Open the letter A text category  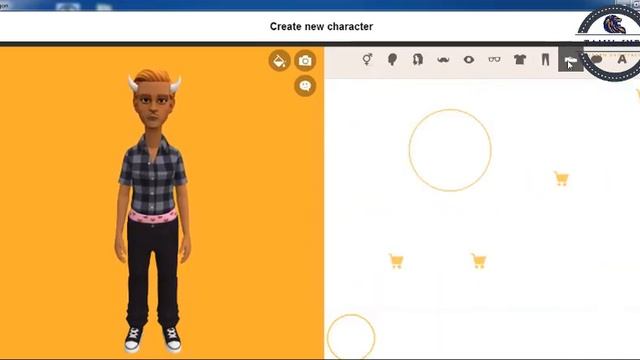pos(622,60)
